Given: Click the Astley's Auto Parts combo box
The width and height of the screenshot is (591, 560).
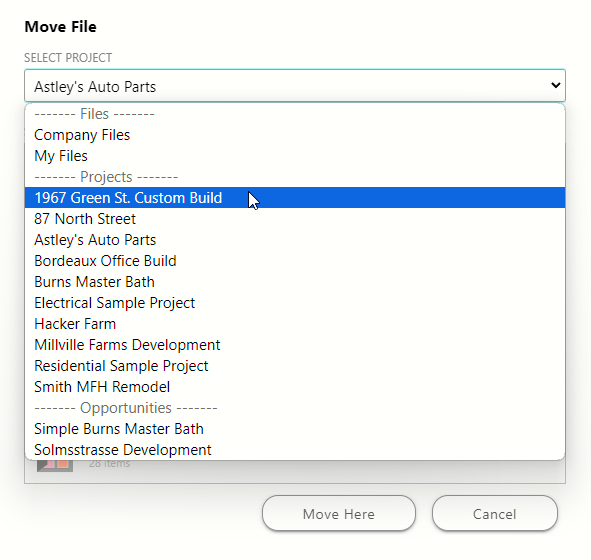Looking at the screenshot, I should tap(295, 86).
